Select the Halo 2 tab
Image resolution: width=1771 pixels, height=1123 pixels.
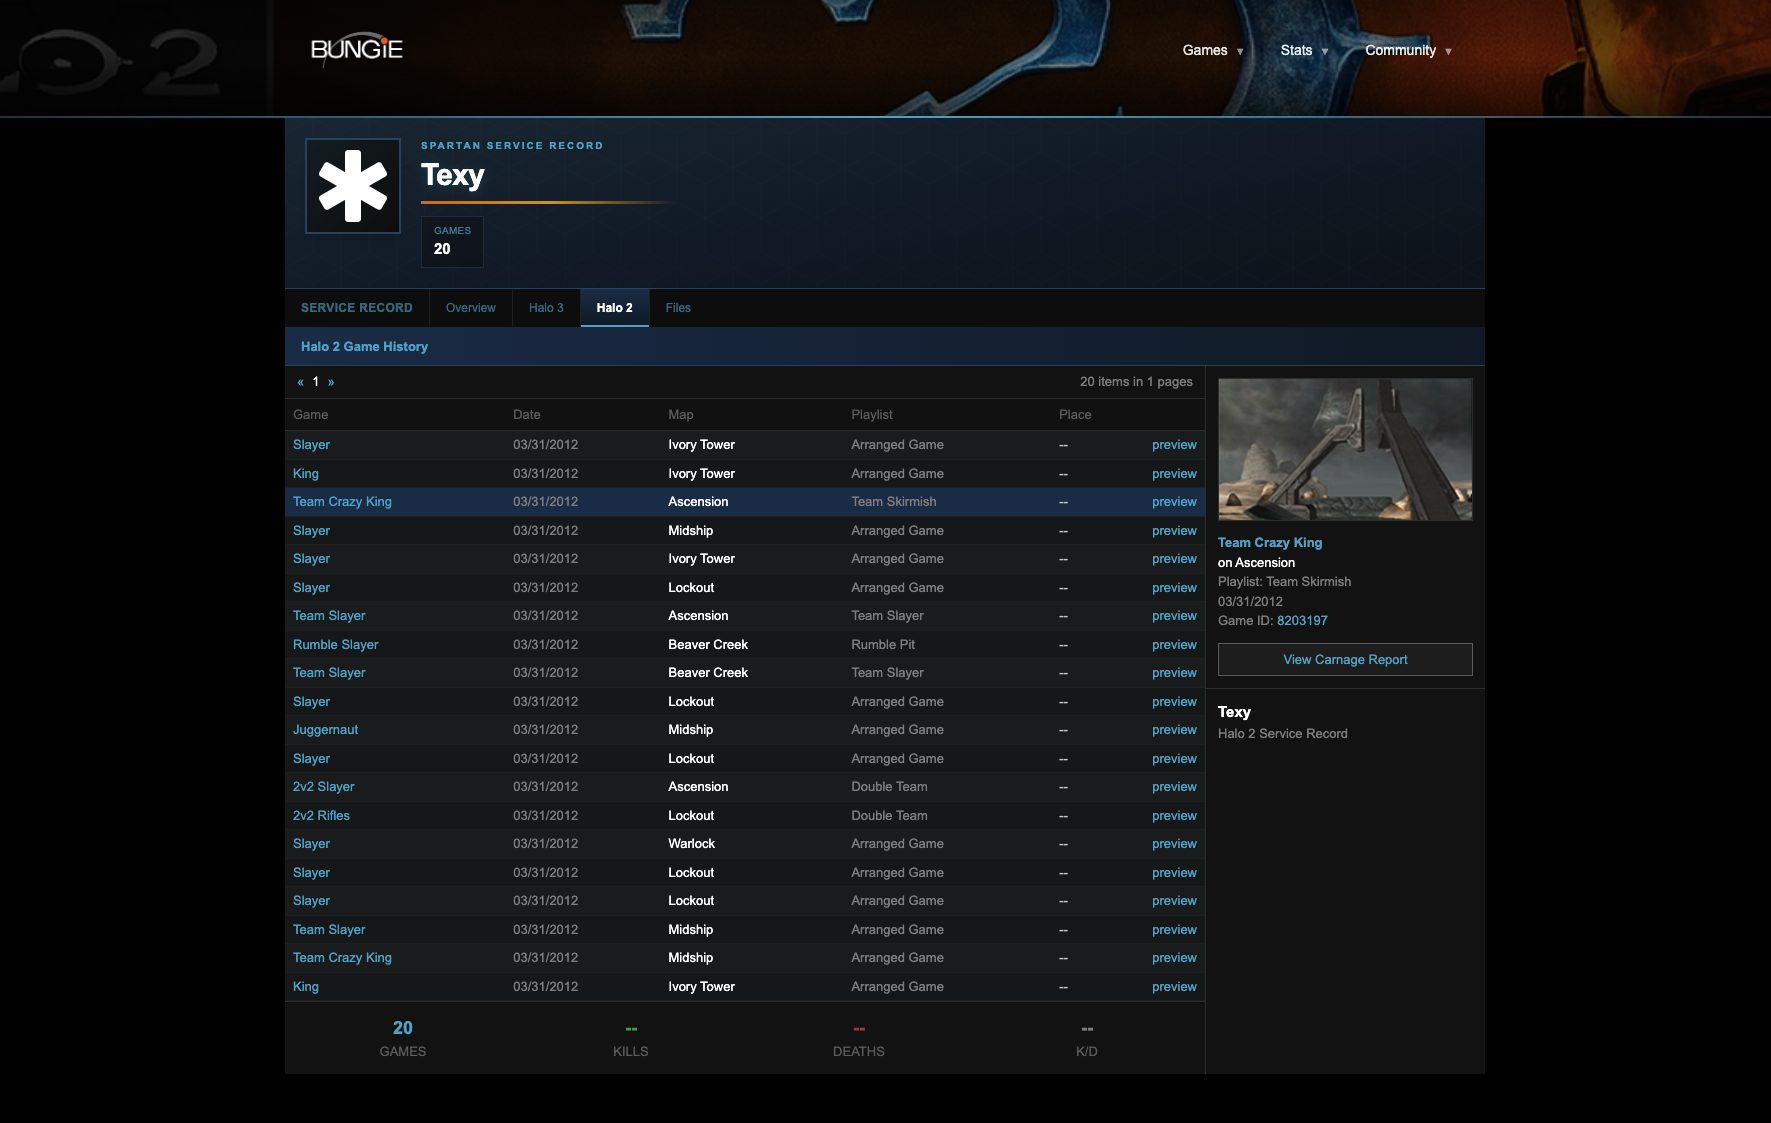point(615,308)
